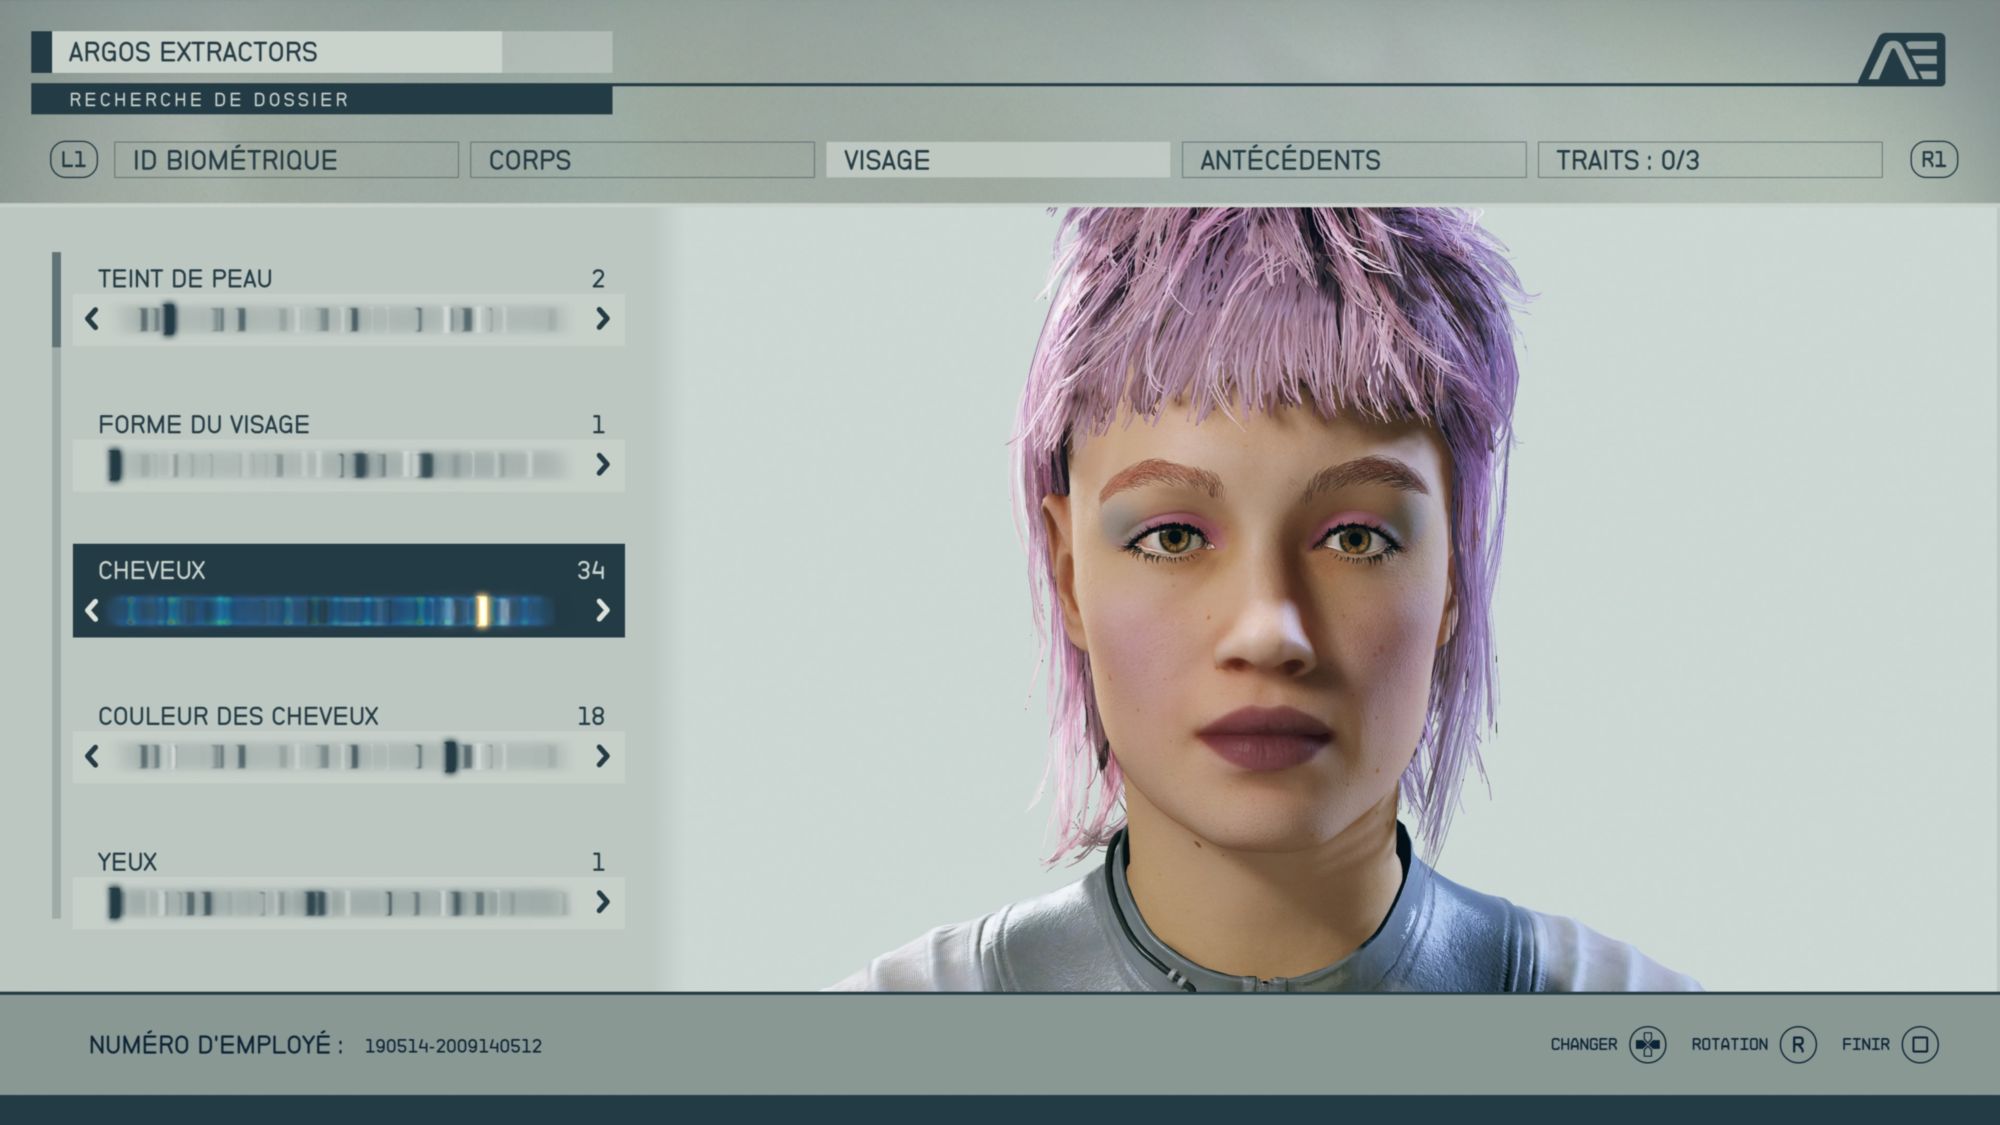Viewport: 2000px width, 1125px height.
Task: Switch to ID Biométrique tab
Action: click(286, 160)
